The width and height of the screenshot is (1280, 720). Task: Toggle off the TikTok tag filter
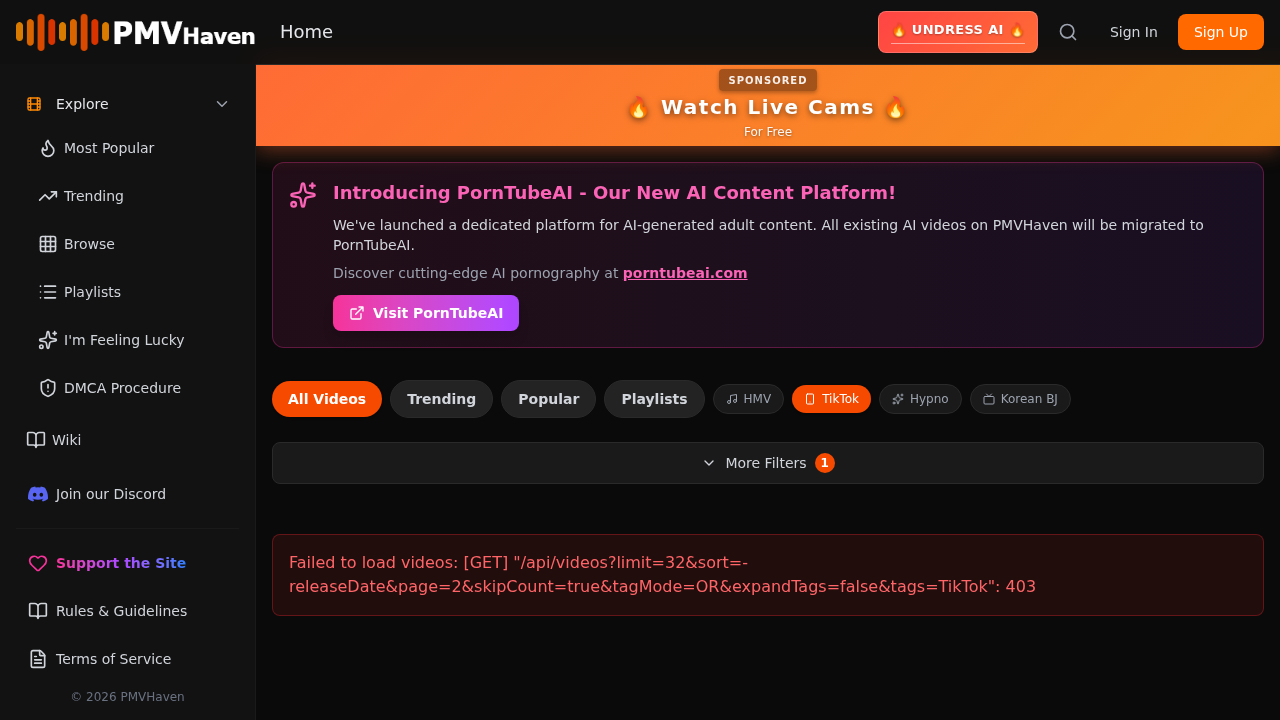(831, 399)
